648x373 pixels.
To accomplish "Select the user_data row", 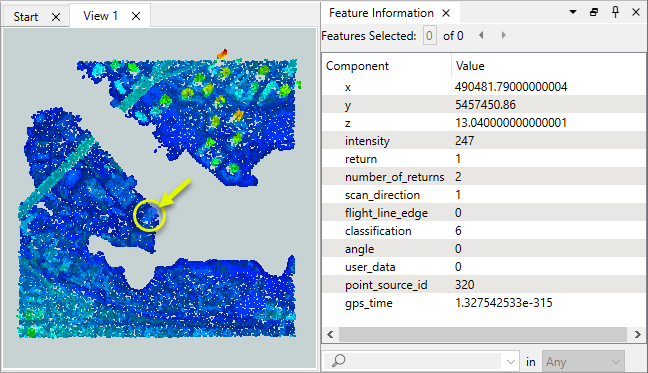I will 484,267.
